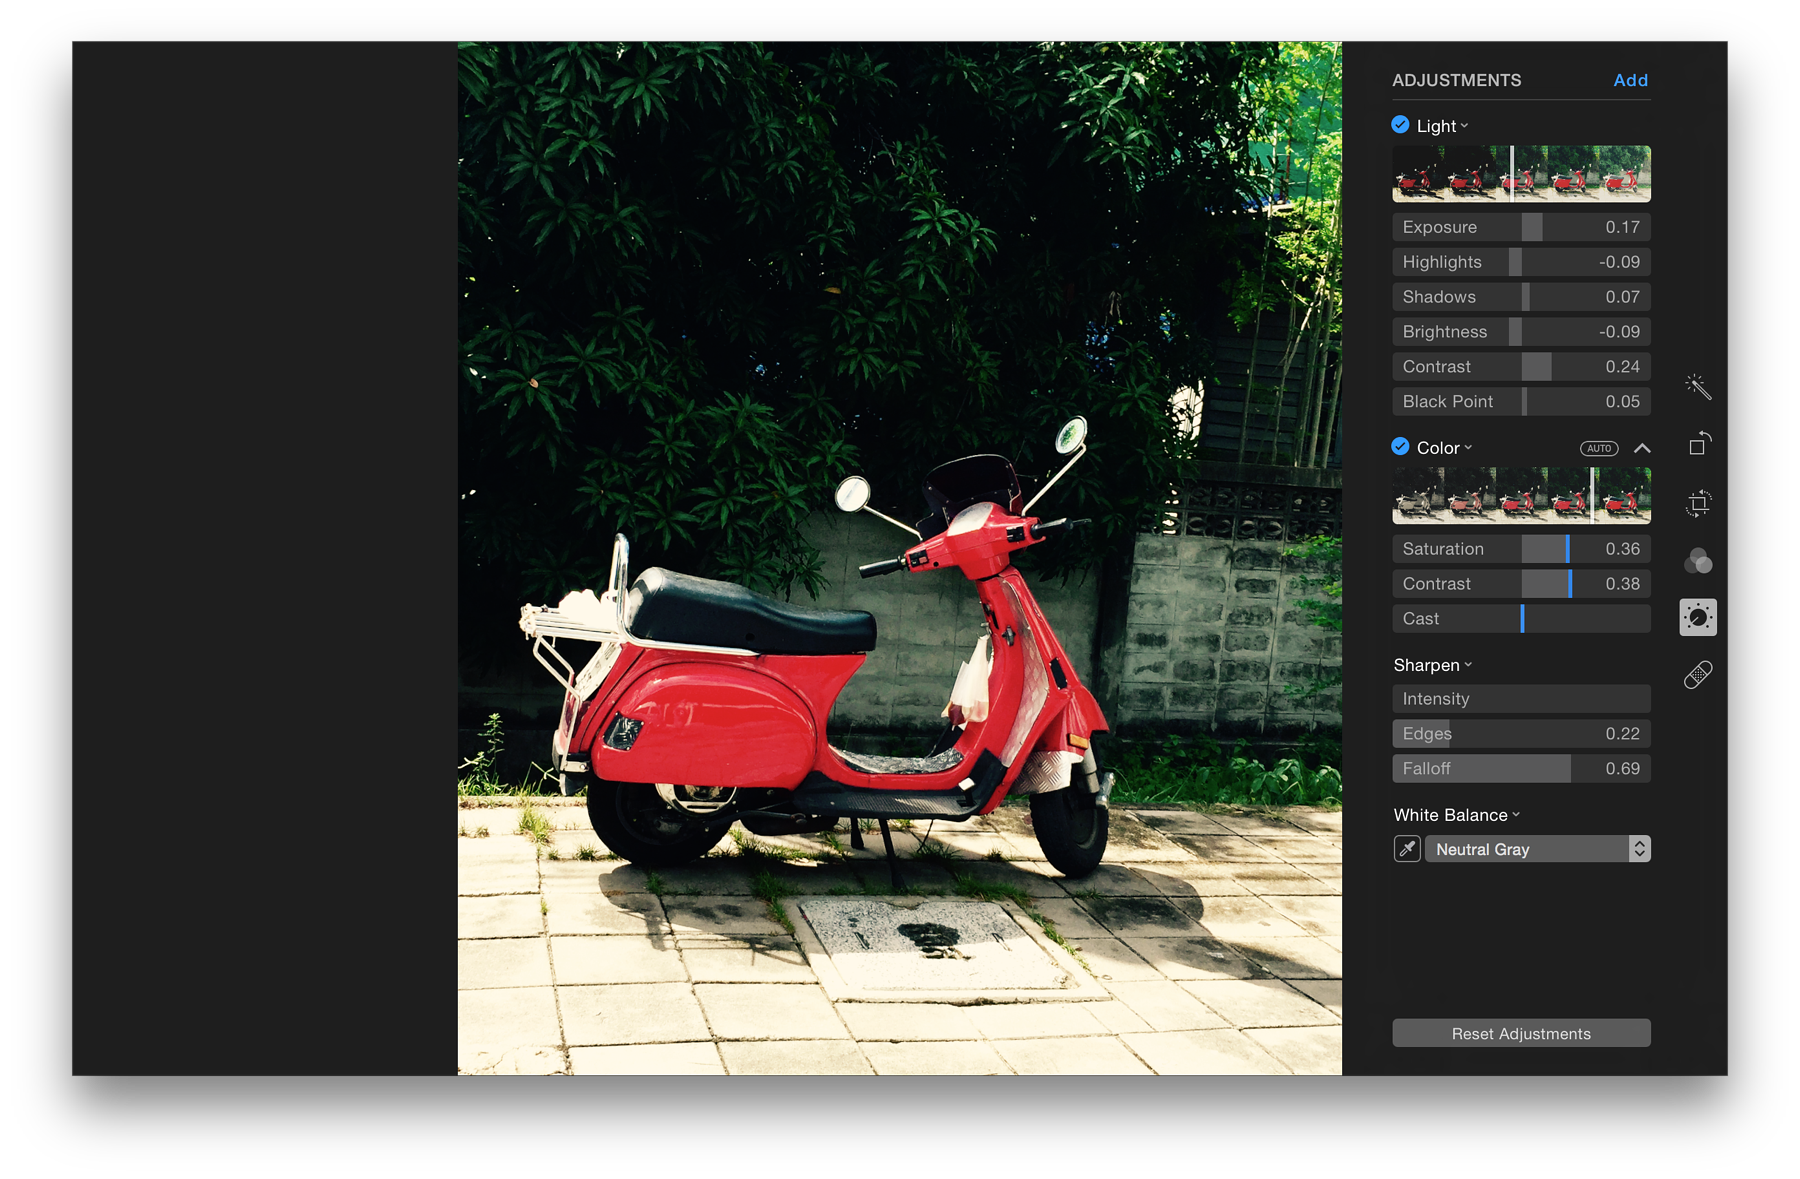Adjust the Highlights slider

pyautogui.click(x=1521, y=262)
